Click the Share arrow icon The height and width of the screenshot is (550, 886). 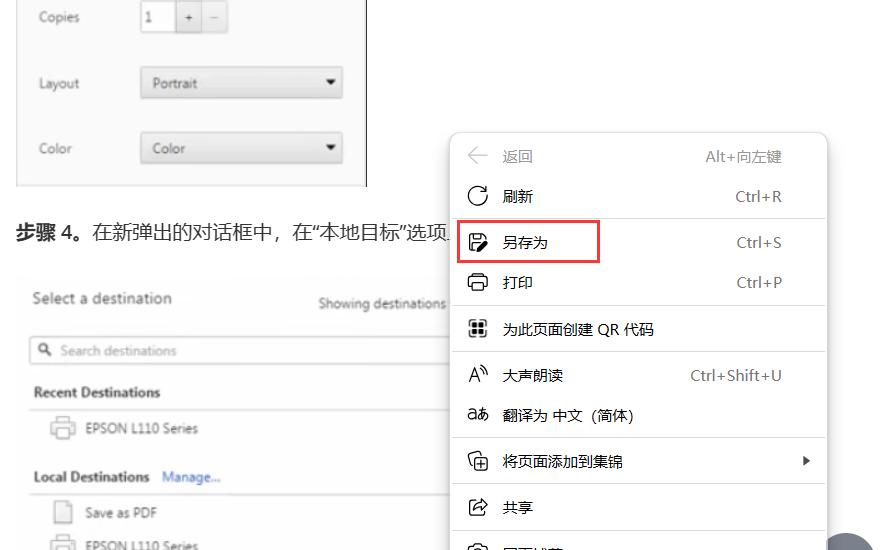coord(477,507)
